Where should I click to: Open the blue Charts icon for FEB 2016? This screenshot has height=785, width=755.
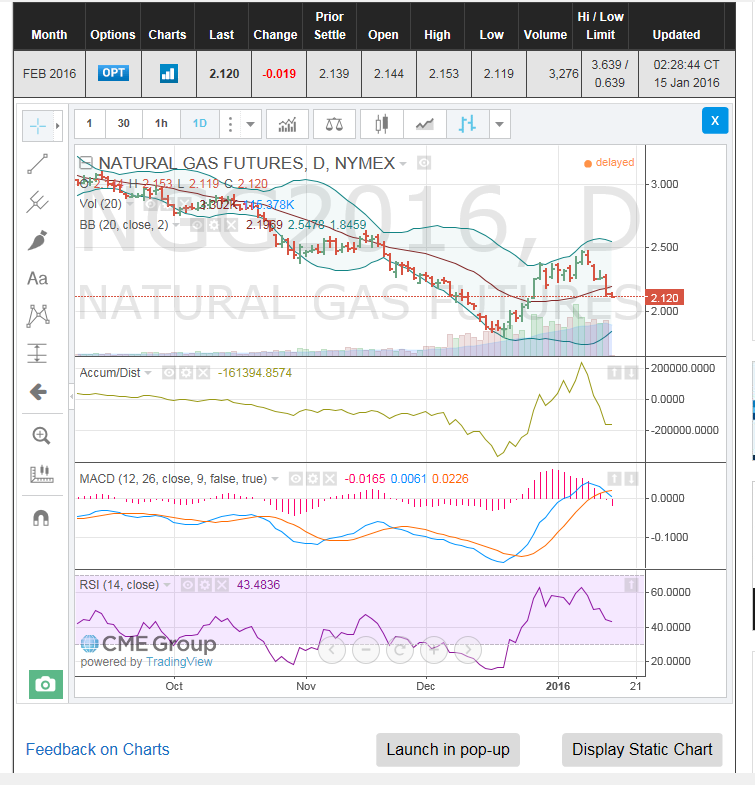click(167, 73)
